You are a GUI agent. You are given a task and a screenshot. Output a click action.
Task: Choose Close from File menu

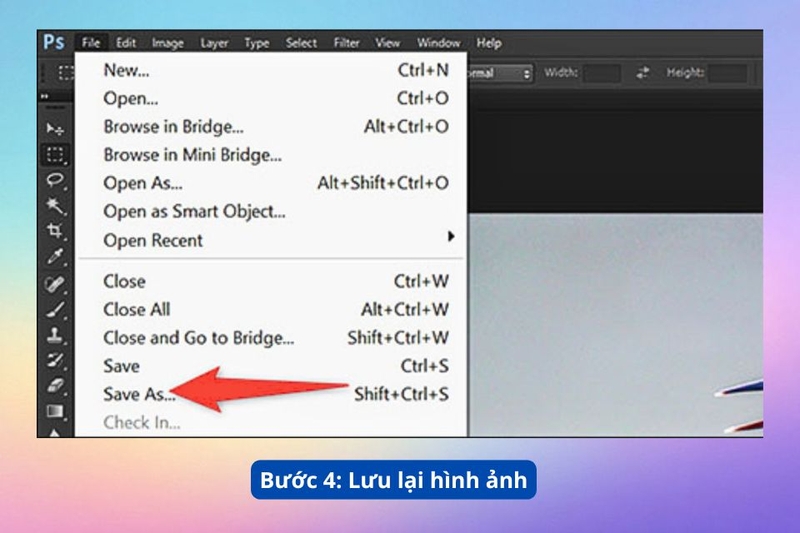271,281
